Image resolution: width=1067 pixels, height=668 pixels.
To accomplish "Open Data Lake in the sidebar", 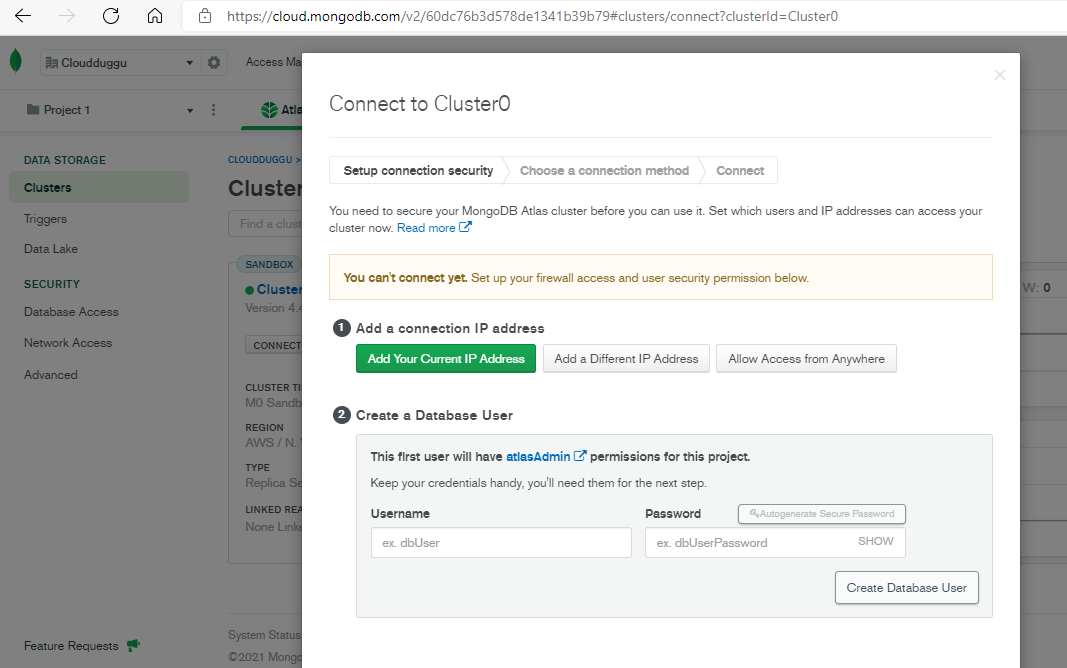I will coord(50,249).
